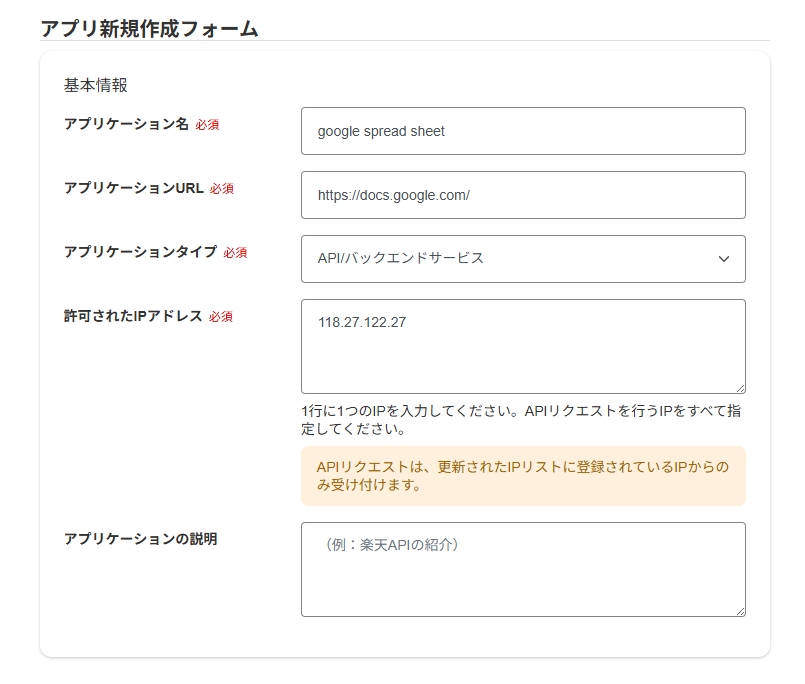Screen dimensions: 805x684
Task: Click the アプリ新規作成フォーム page title
Action: [x=149, y=28]
